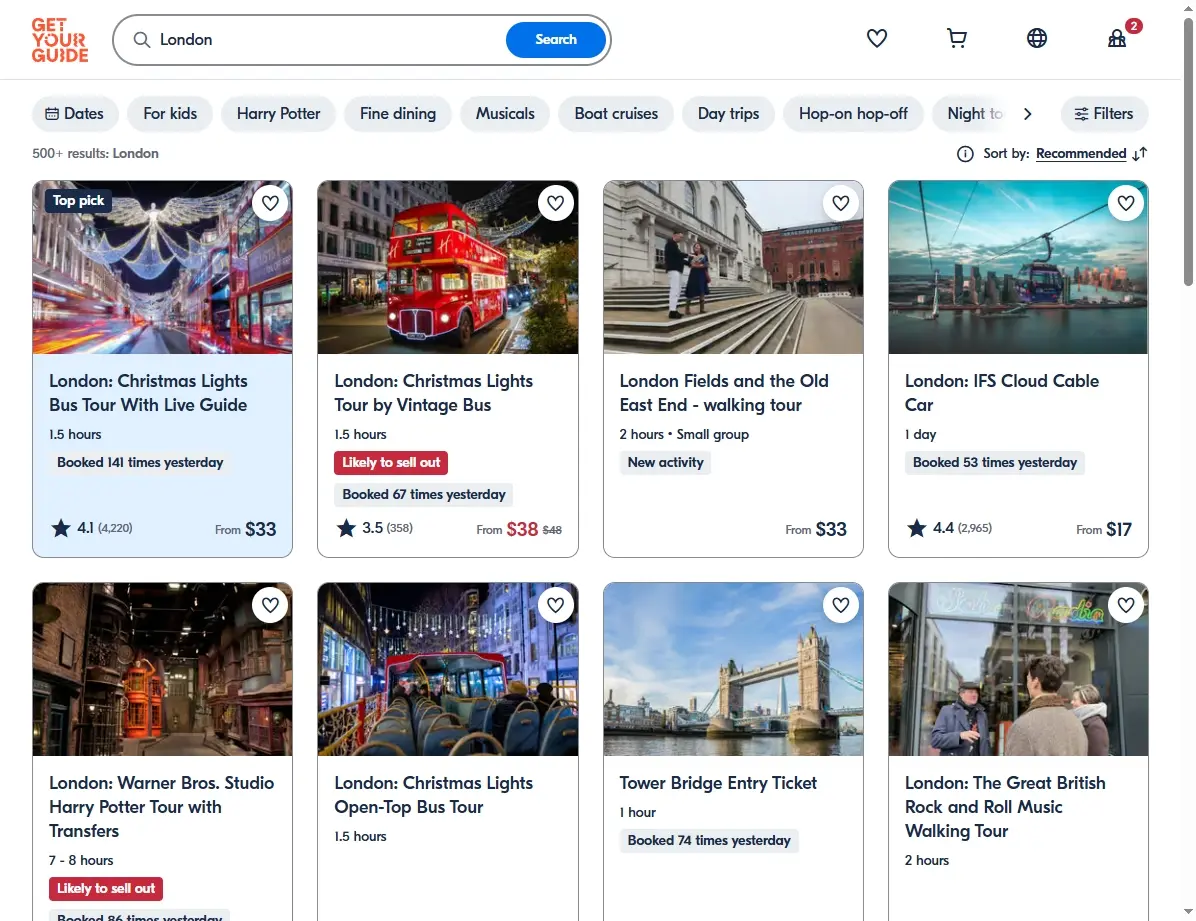Click Likely to sell out on Harry Potter tour
The image size is (1196, 921).
(106, 889)
